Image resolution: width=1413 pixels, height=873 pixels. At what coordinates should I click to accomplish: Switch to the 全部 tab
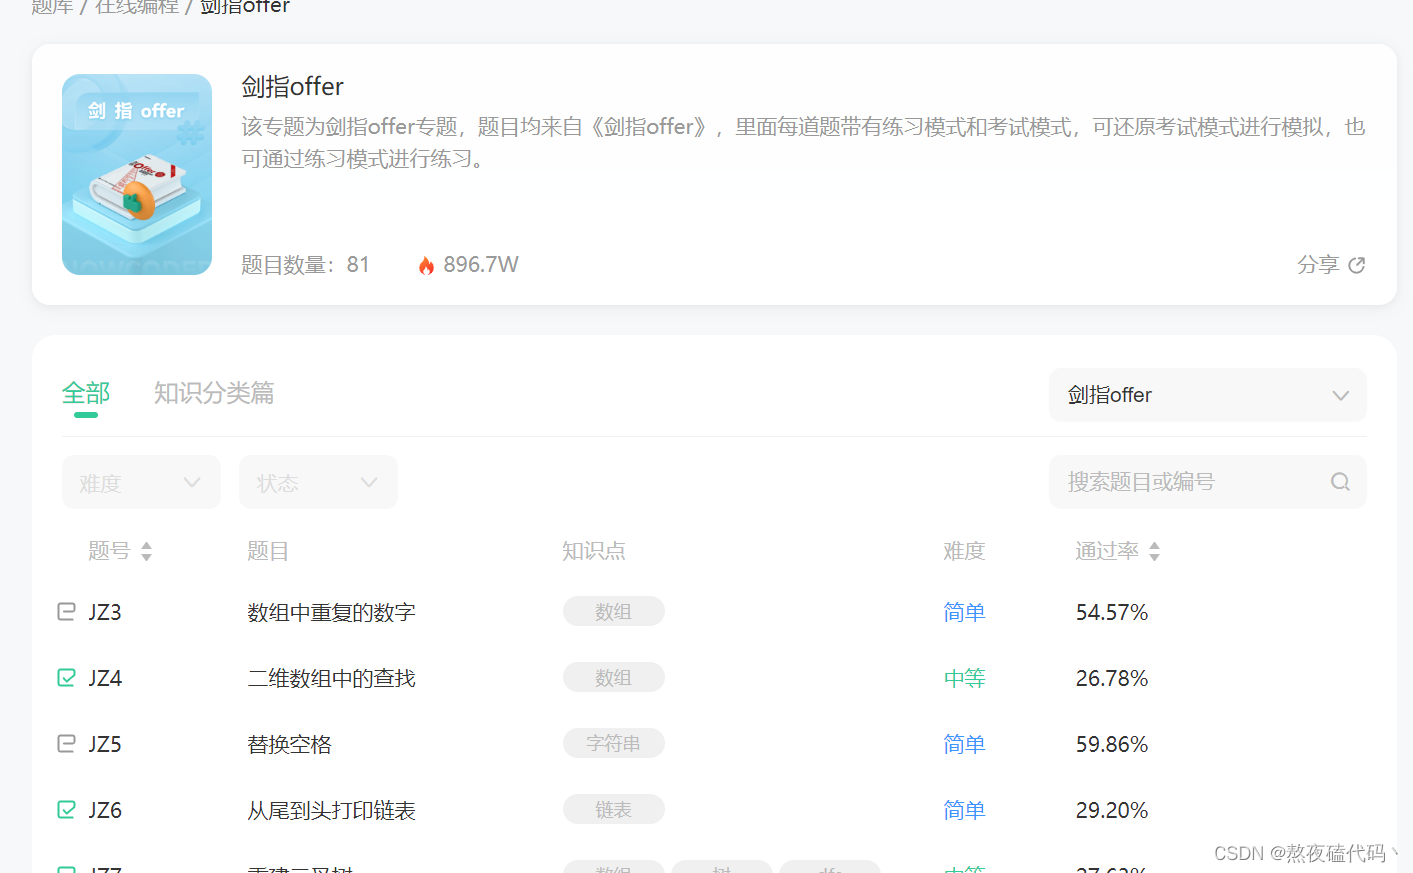click(x=86, y=393)
